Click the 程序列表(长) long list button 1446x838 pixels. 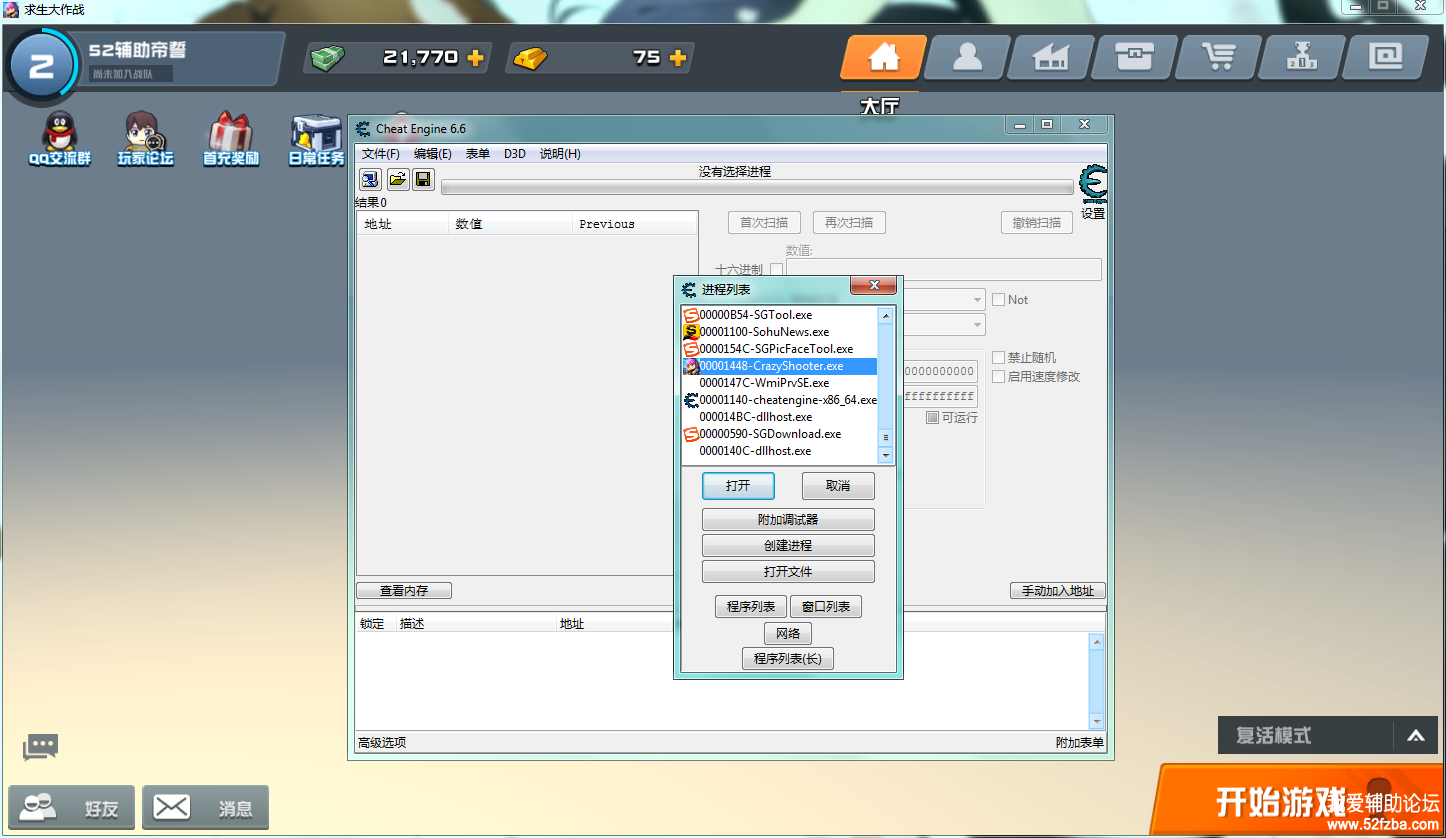click(x=788, y=659)
